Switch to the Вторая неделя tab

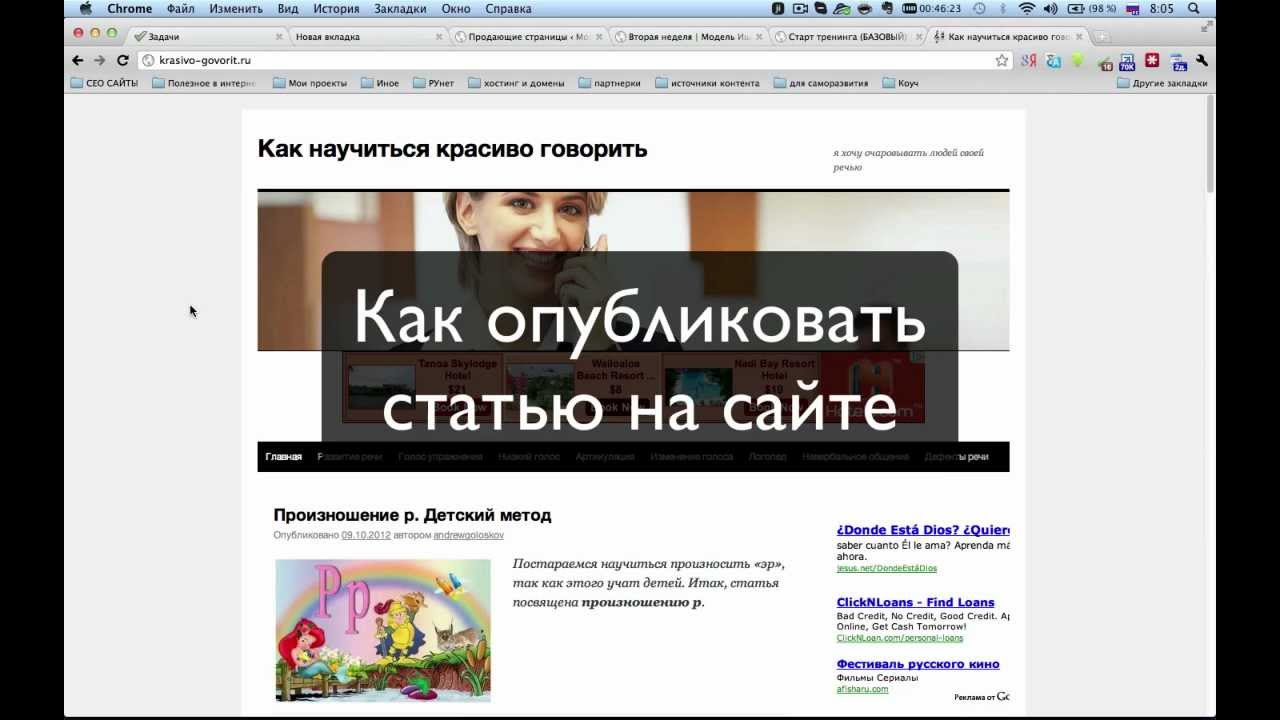[686, 37]
